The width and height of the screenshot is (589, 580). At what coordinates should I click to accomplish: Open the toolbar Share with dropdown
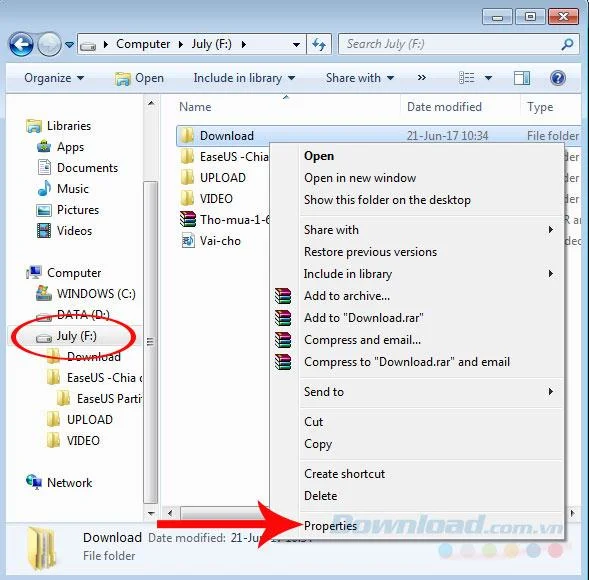tap(359, 78)
